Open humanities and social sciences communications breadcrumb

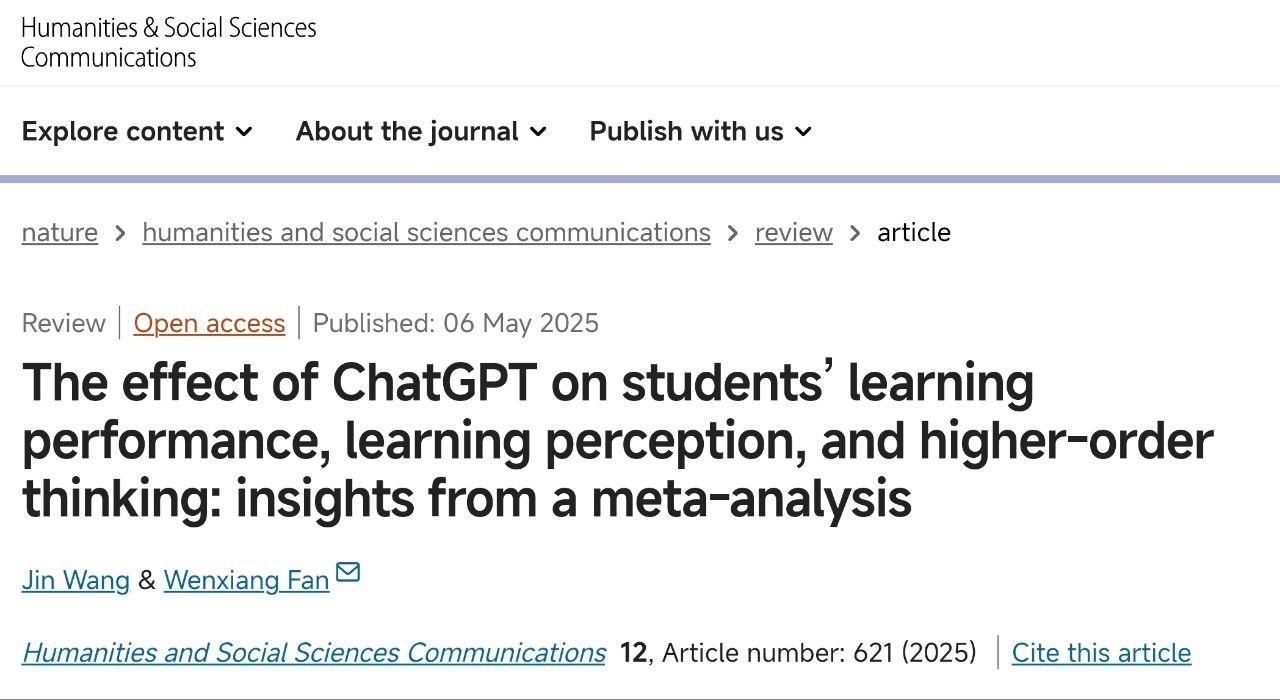pos(426,232)
